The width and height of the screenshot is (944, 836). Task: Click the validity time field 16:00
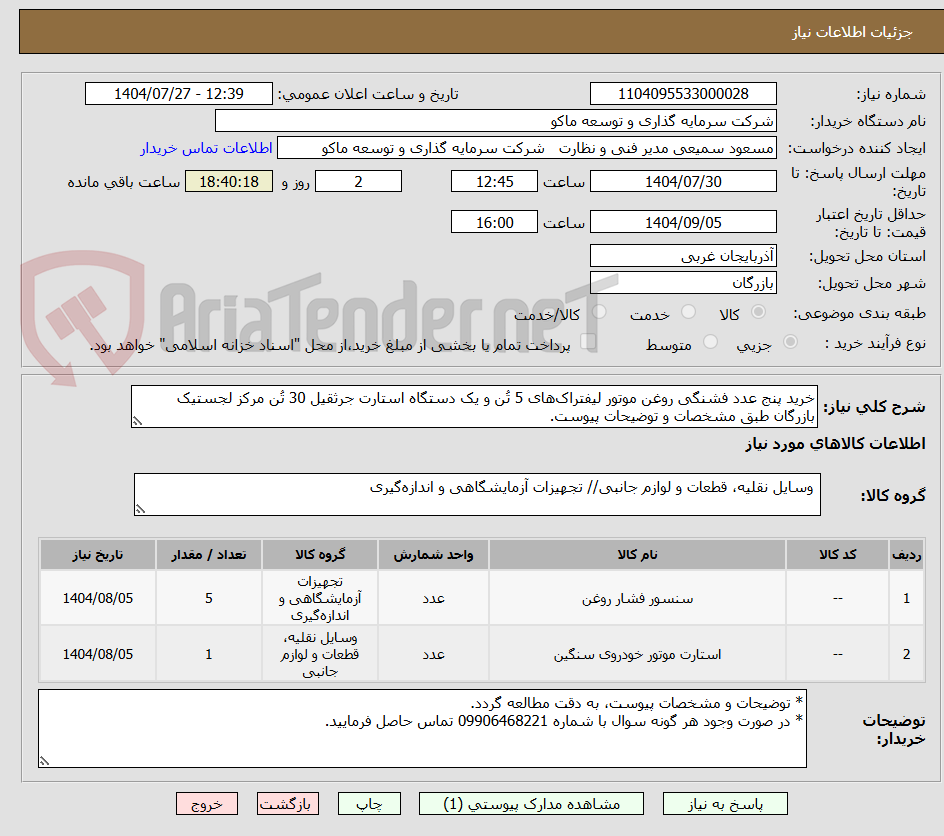click(x=494, y=222)
